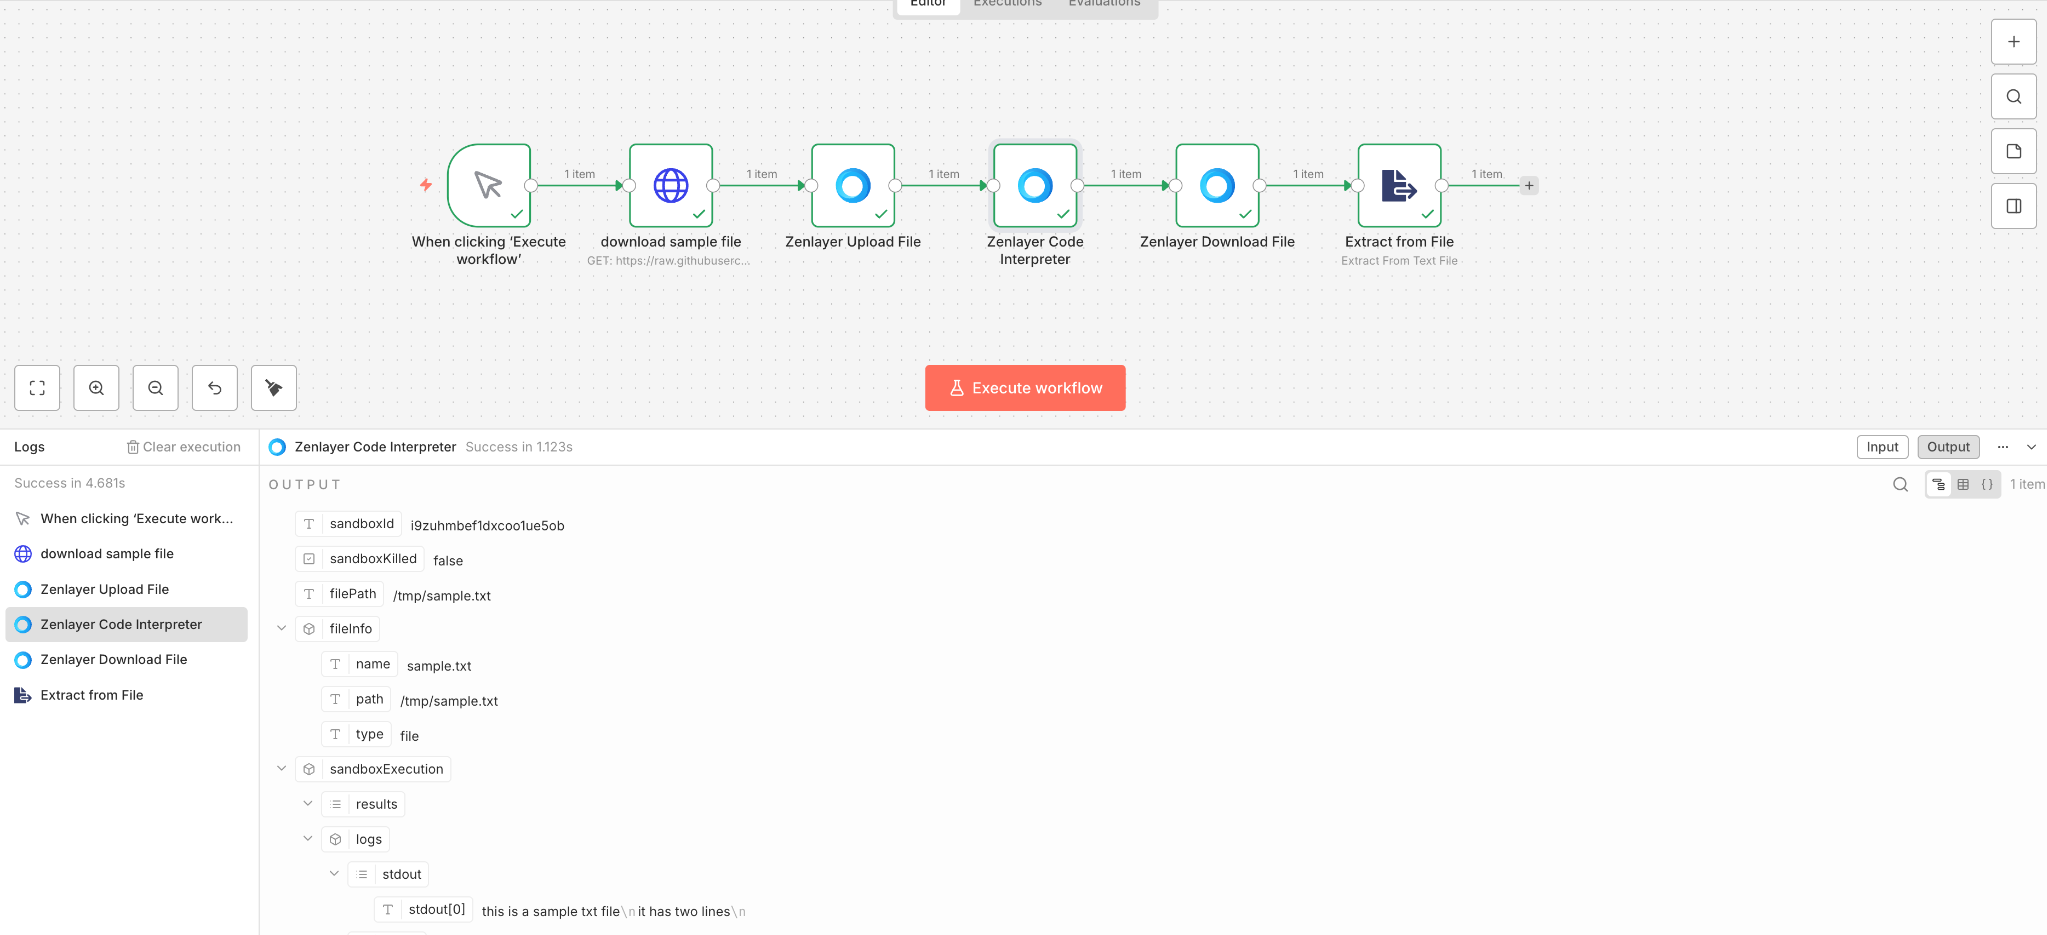
Task: Click the Execute workflow button
Action: click(1025, 388)
